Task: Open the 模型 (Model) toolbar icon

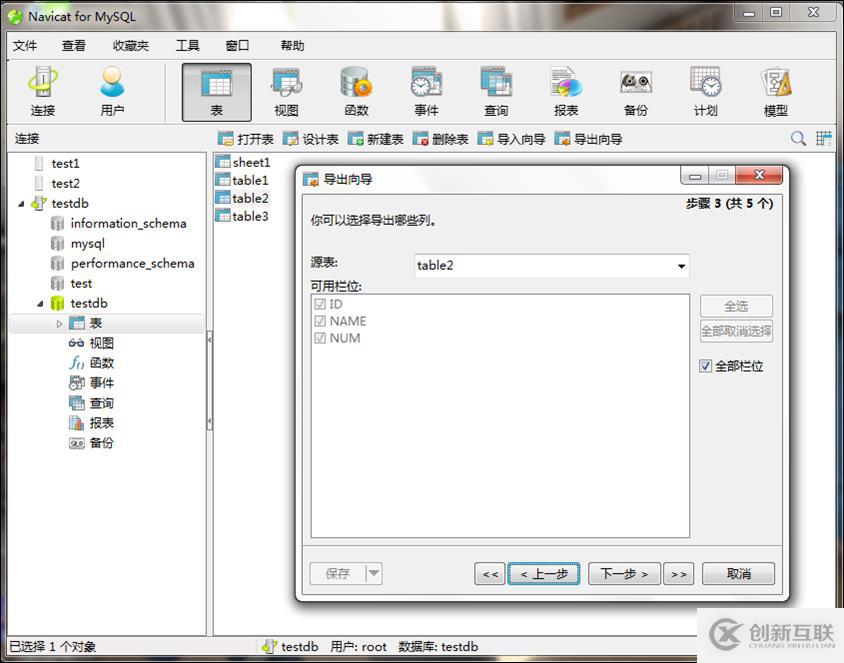Action: [776, 91]
